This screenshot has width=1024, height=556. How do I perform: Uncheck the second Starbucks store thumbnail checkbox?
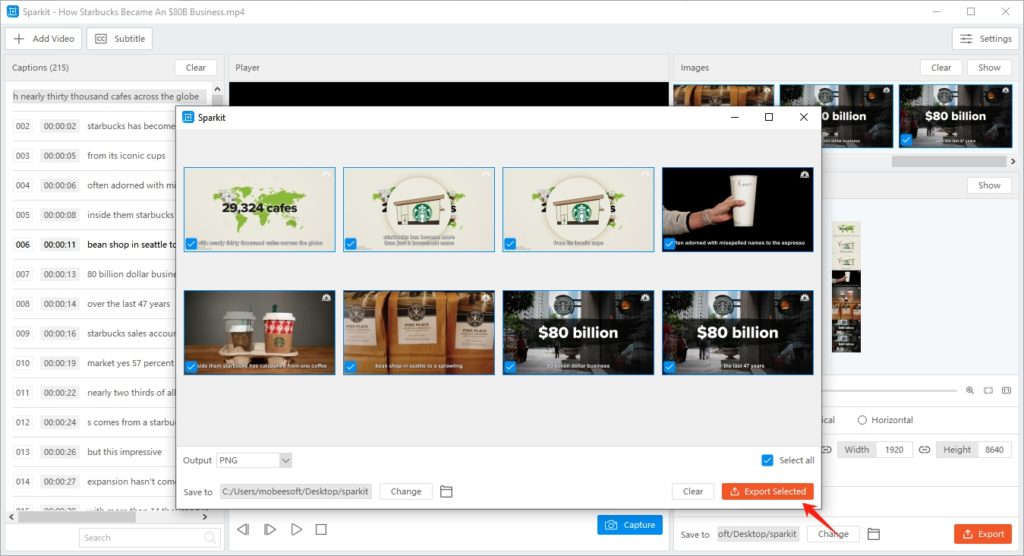(x=351, y=244)
